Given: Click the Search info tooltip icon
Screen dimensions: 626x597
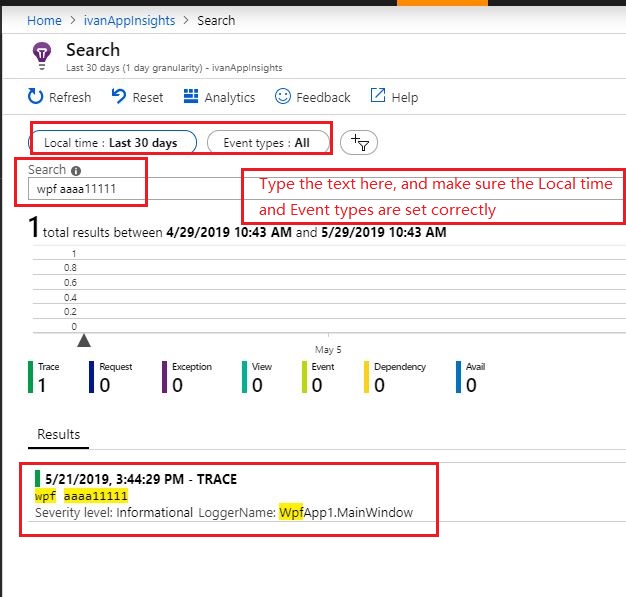Looking at the screenshot, I should click(76, 171).
